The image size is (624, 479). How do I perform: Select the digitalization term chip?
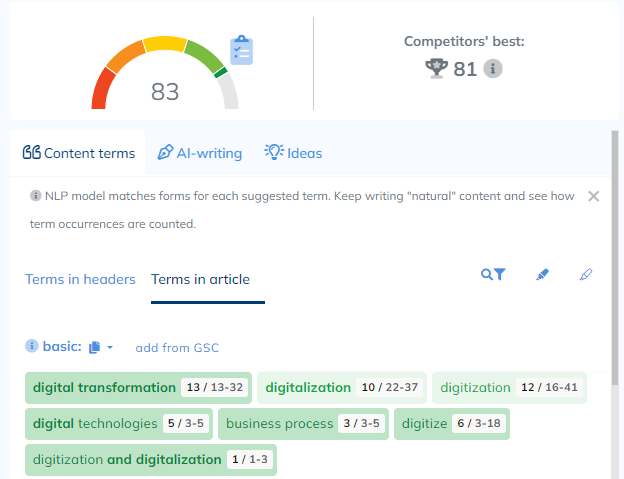click(342, 387)
